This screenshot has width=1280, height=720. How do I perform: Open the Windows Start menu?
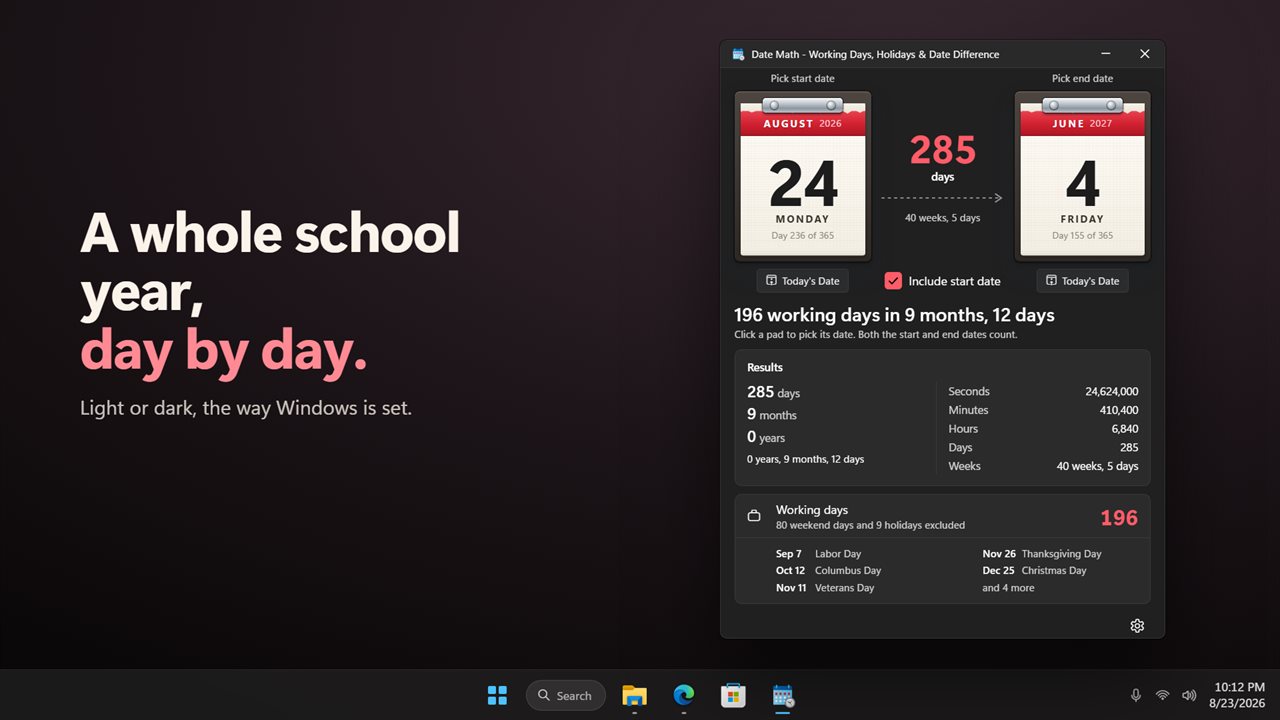pyautogui.click(x=497, y=695)
